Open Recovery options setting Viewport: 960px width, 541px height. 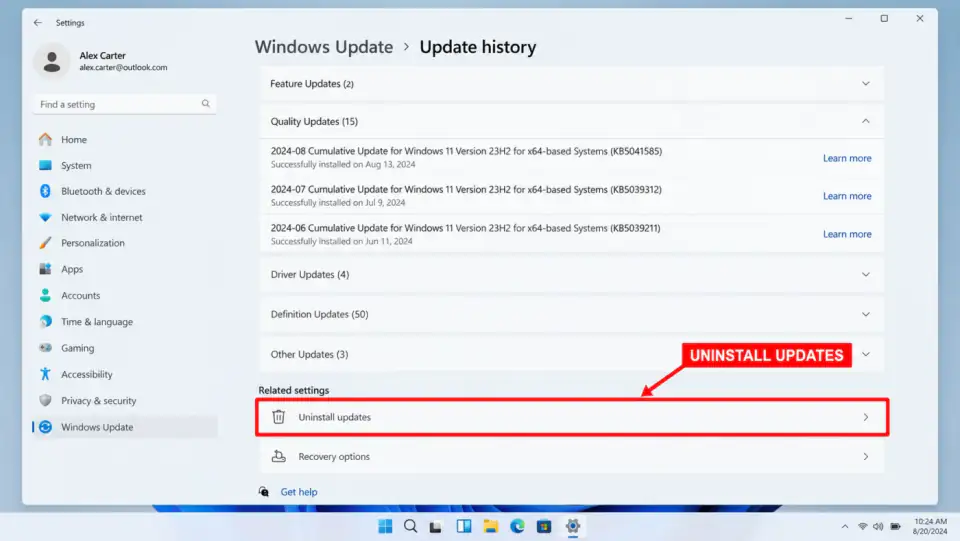tap(572, 457)
